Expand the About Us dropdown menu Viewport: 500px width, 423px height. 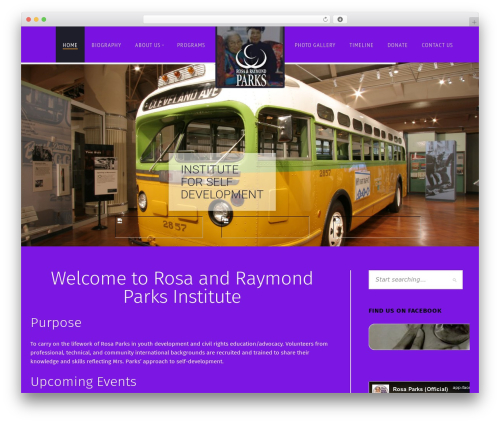click(x=149, y=45)
